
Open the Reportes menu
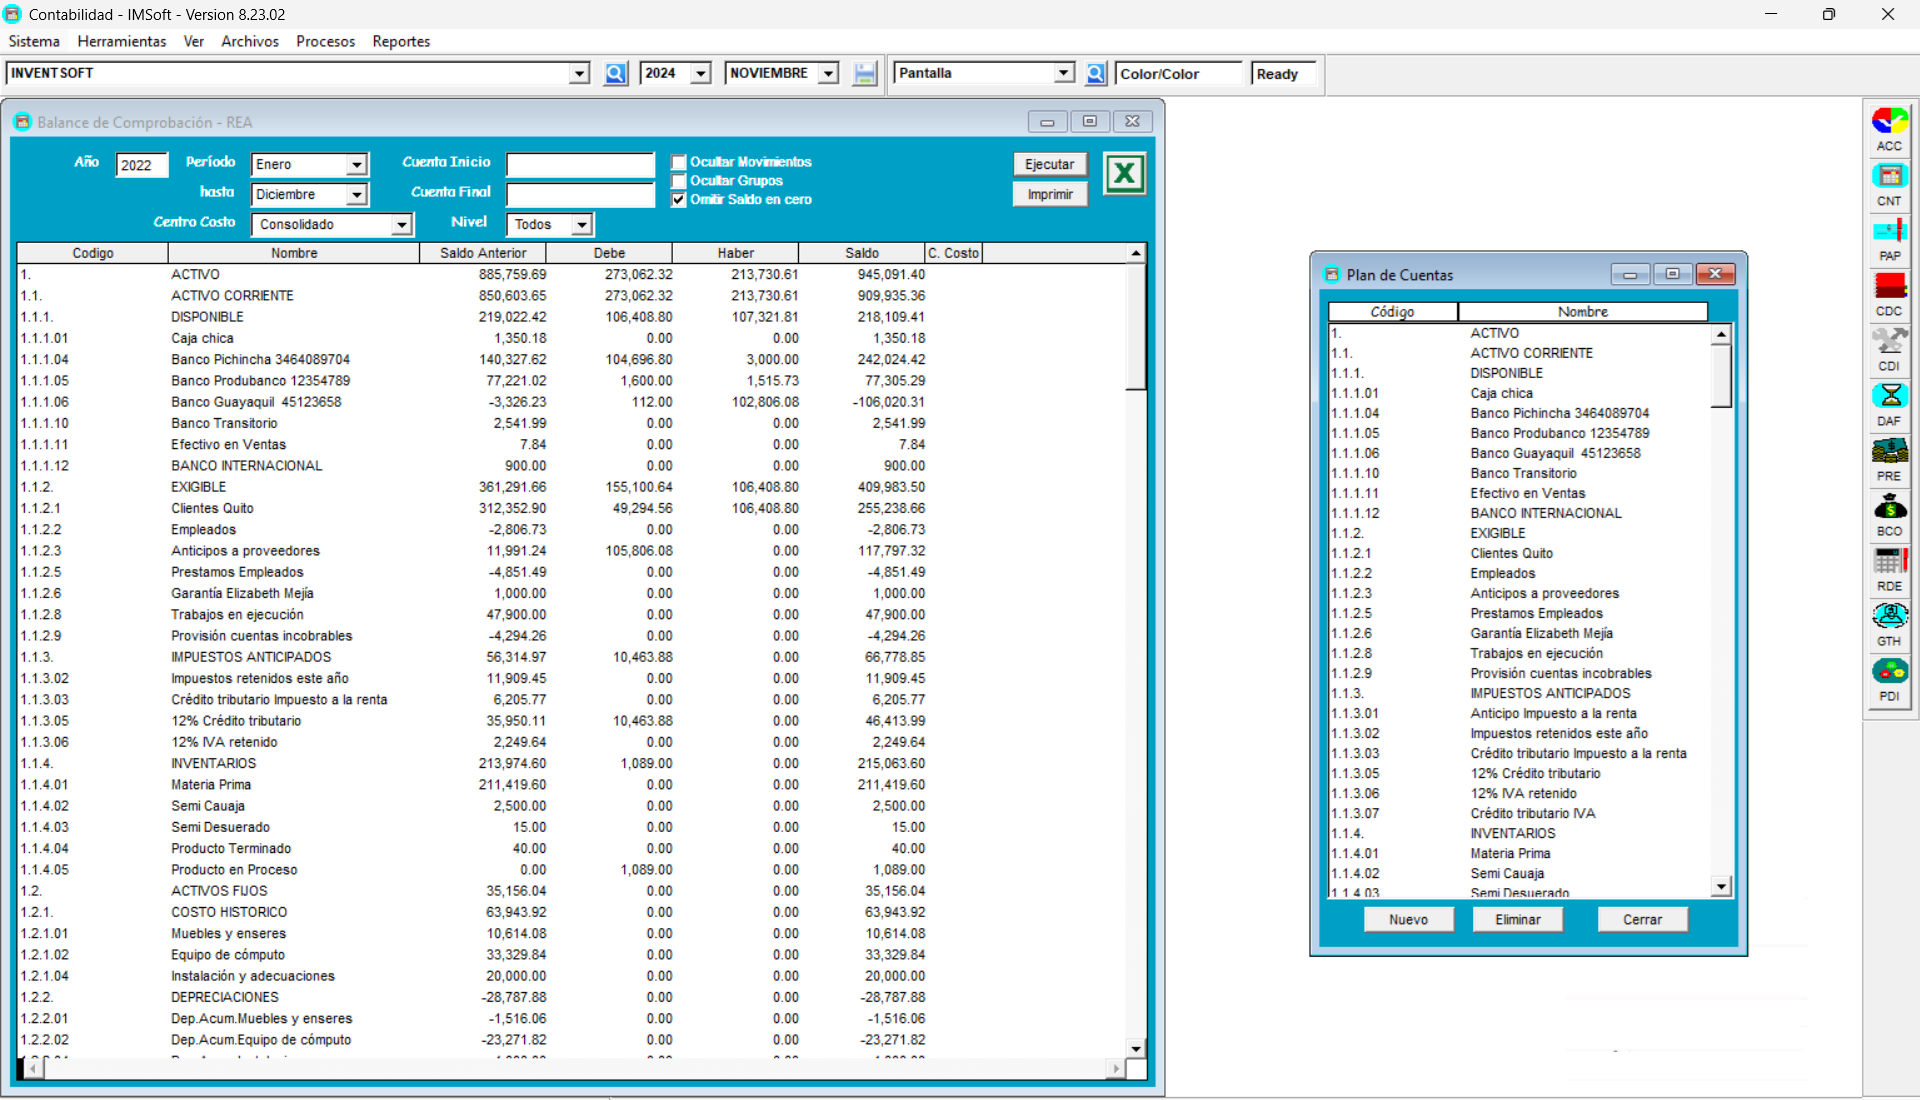[400, 41]
